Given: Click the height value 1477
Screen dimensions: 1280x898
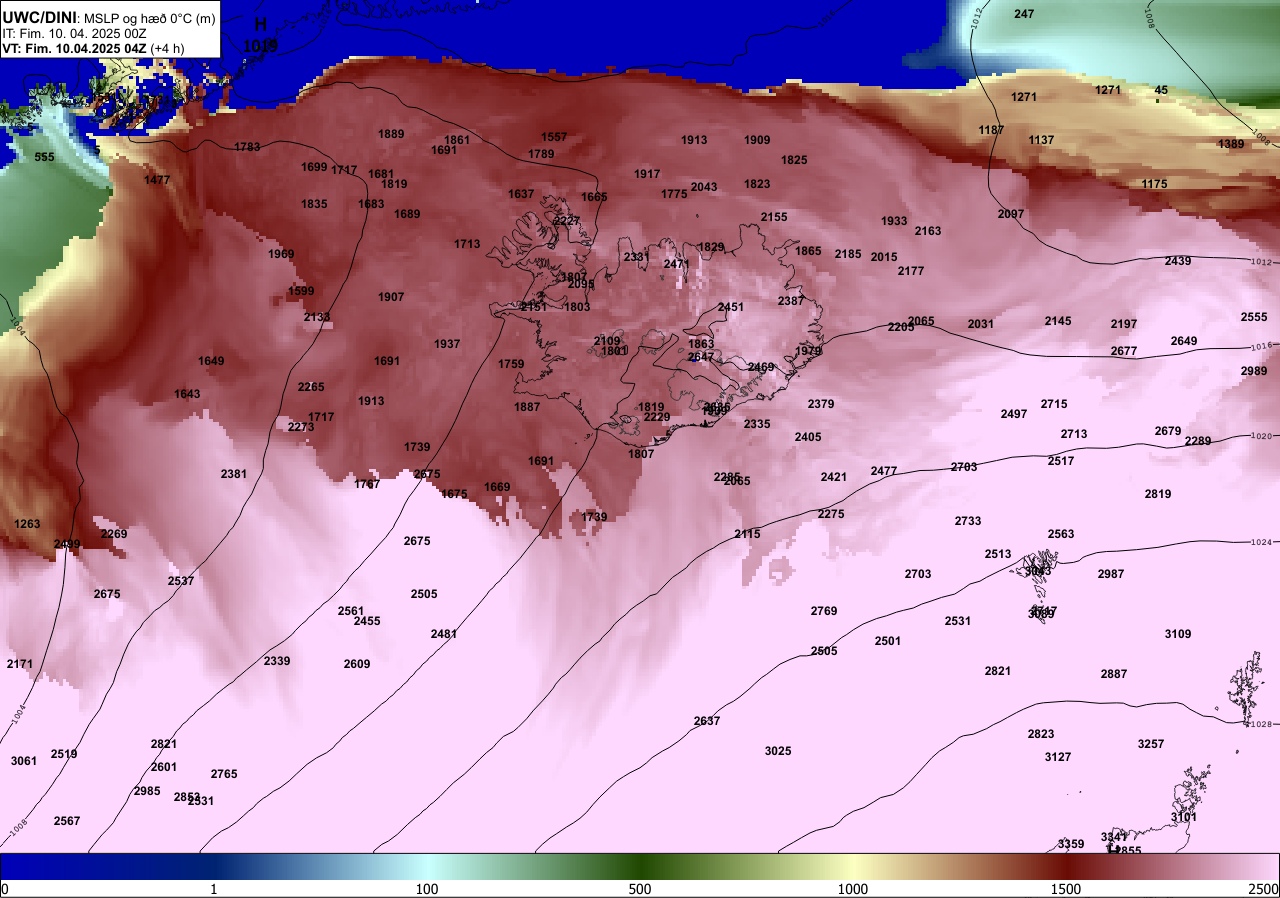Looking at the screenshot, I should pyautogui.click(x=157, y=180).
